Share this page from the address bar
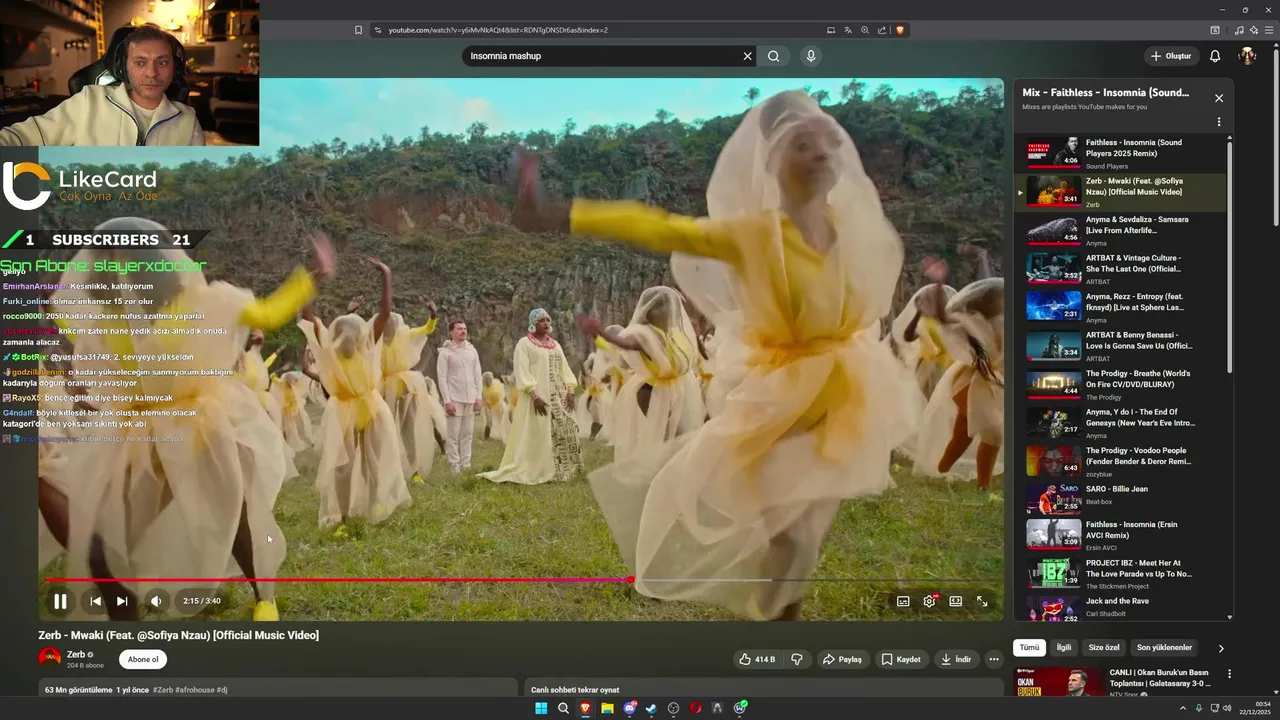 point(882,30)
